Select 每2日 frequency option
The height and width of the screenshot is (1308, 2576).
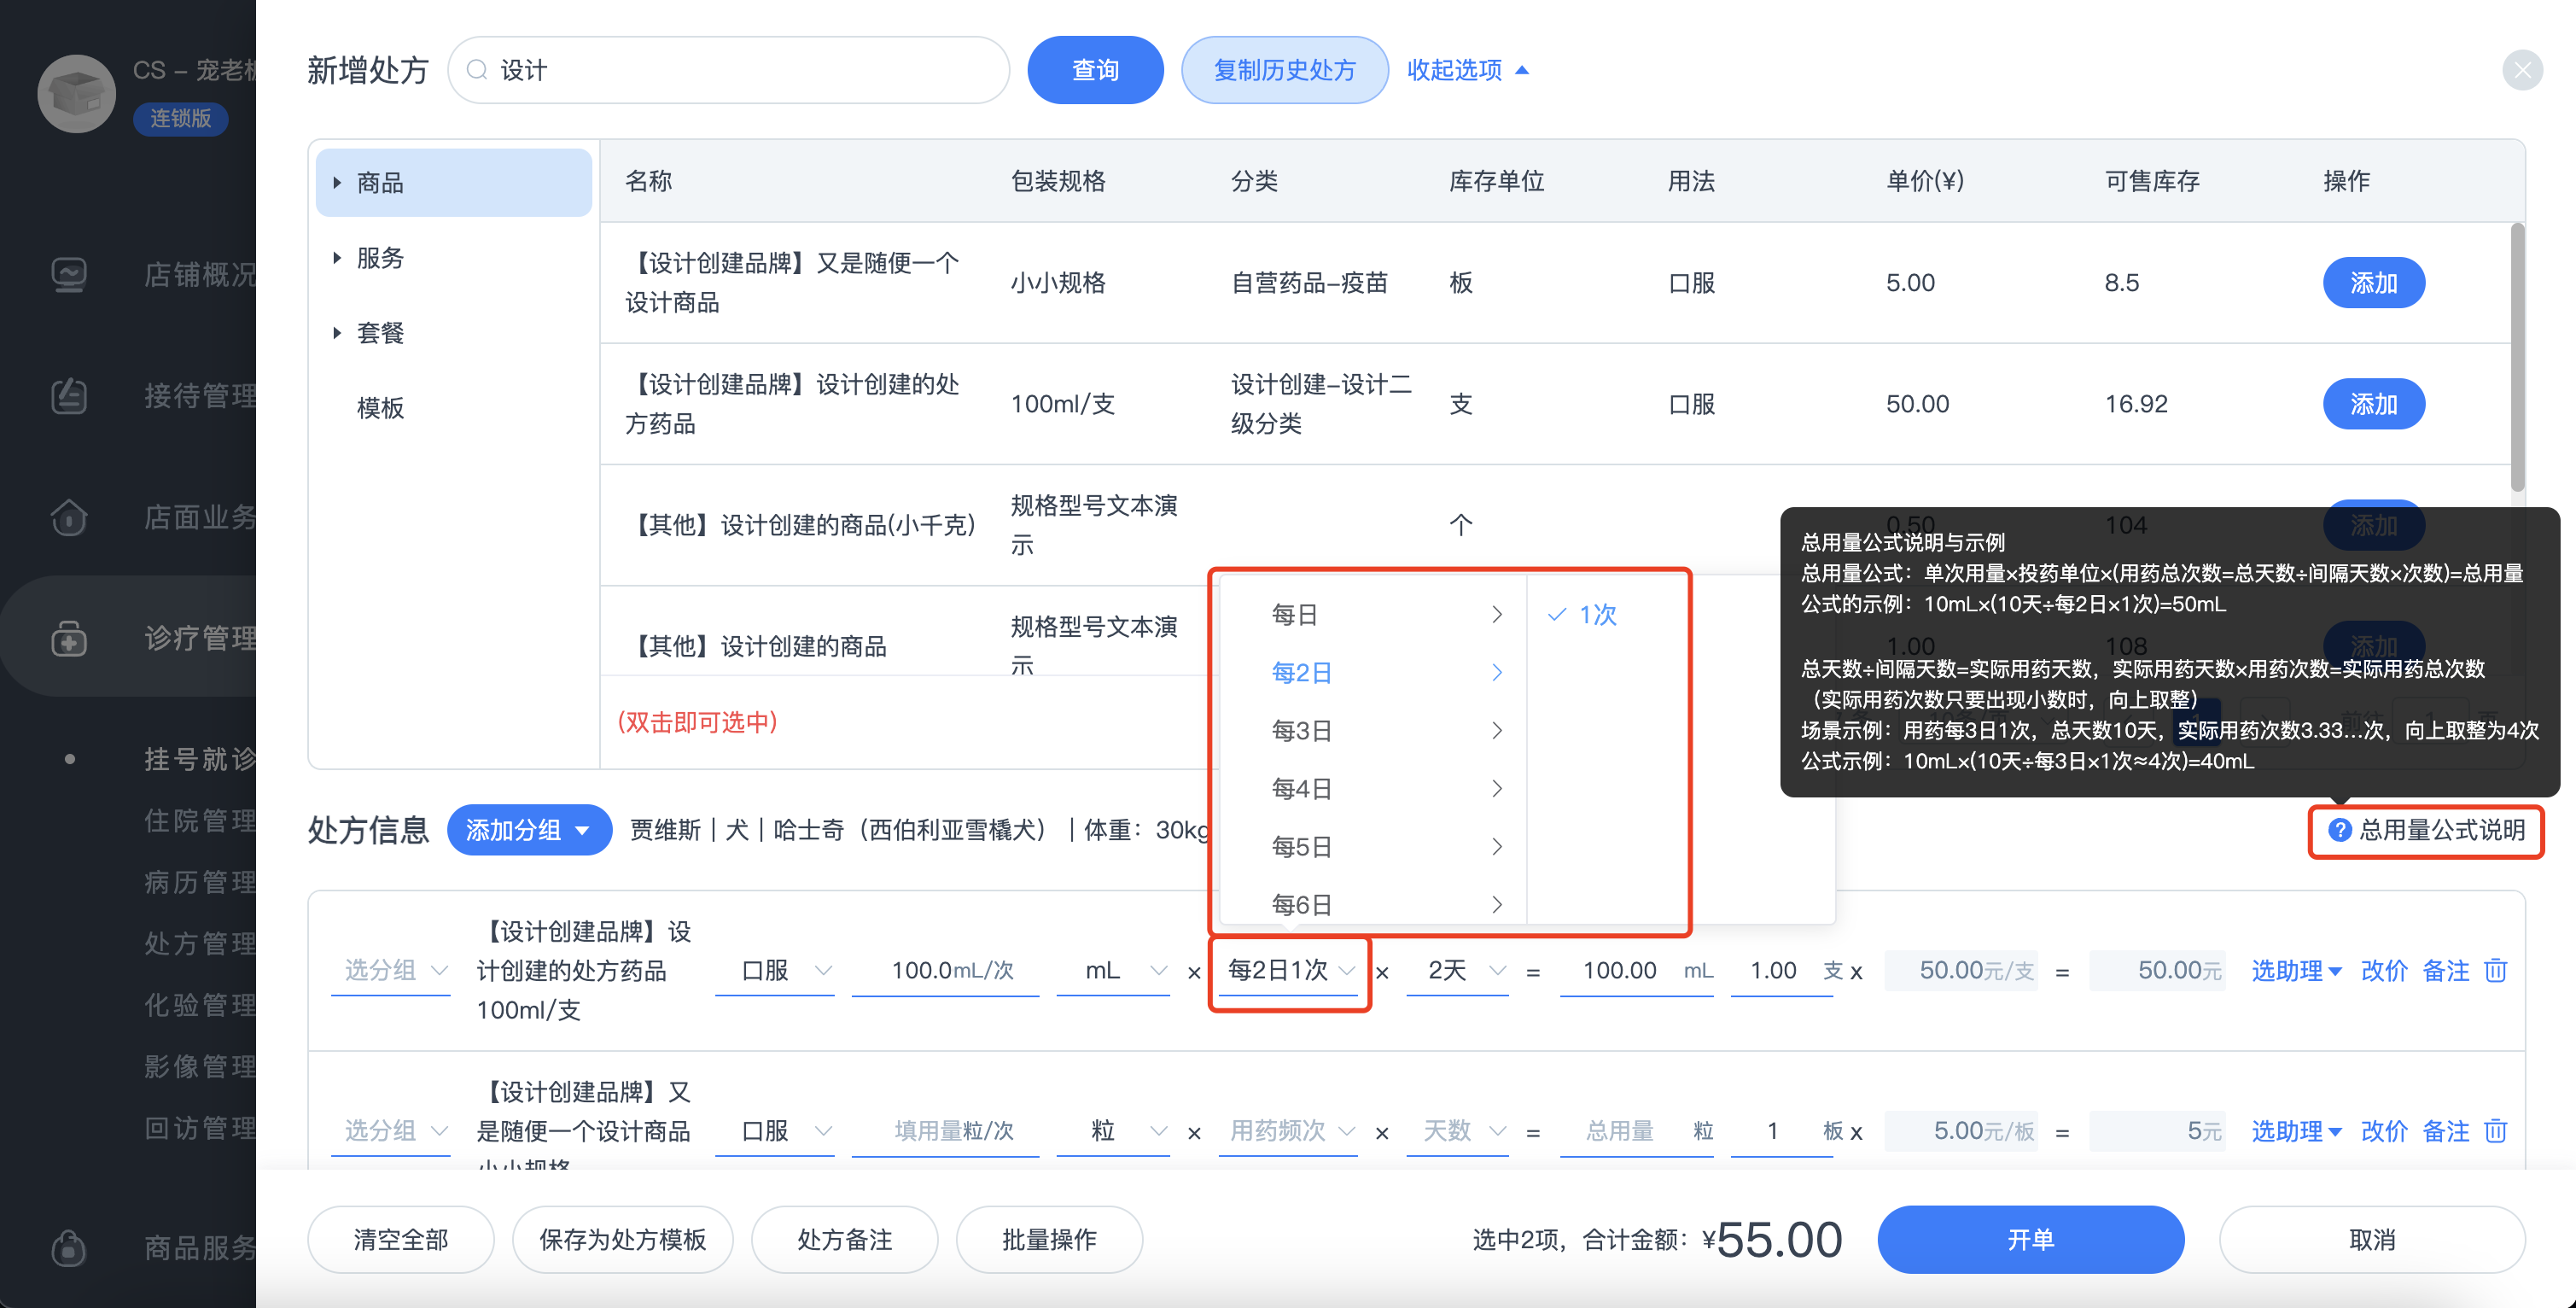tap(1372, 672)
